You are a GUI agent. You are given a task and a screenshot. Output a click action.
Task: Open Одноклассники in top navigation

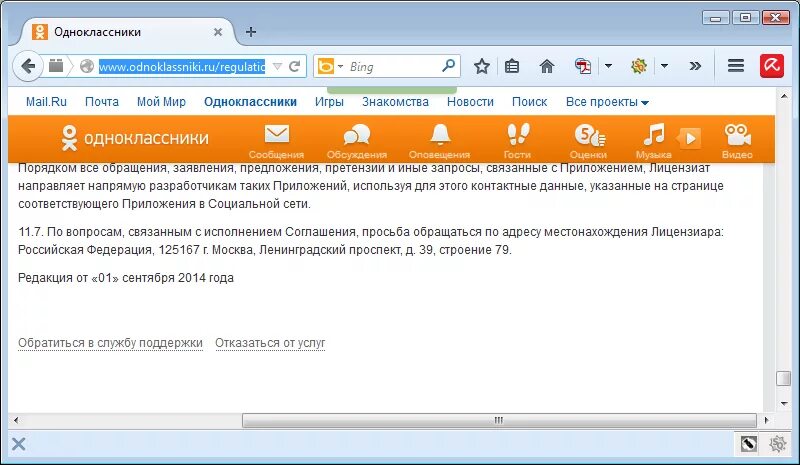coord(251,102)
